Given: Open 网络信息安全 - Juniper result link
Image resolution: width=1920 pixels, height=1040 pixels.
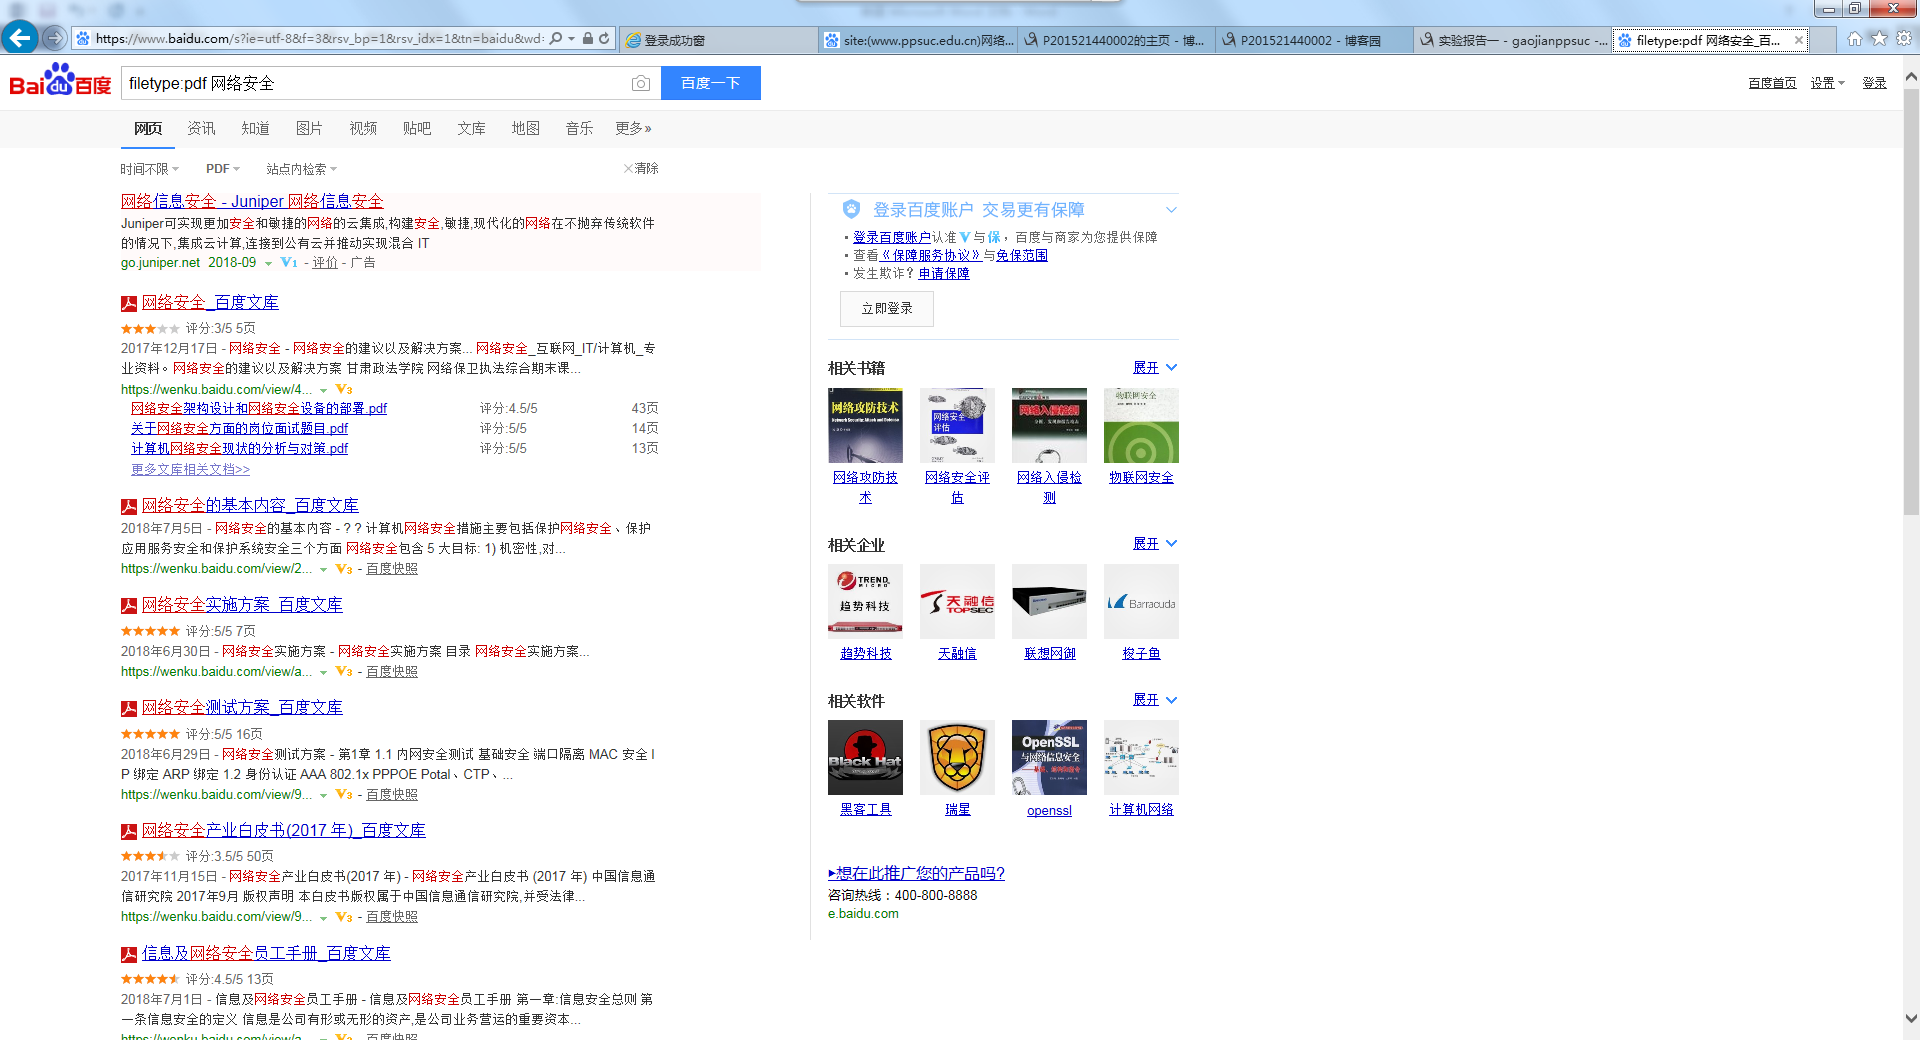Looking at the screenshot, I should 252,202.
